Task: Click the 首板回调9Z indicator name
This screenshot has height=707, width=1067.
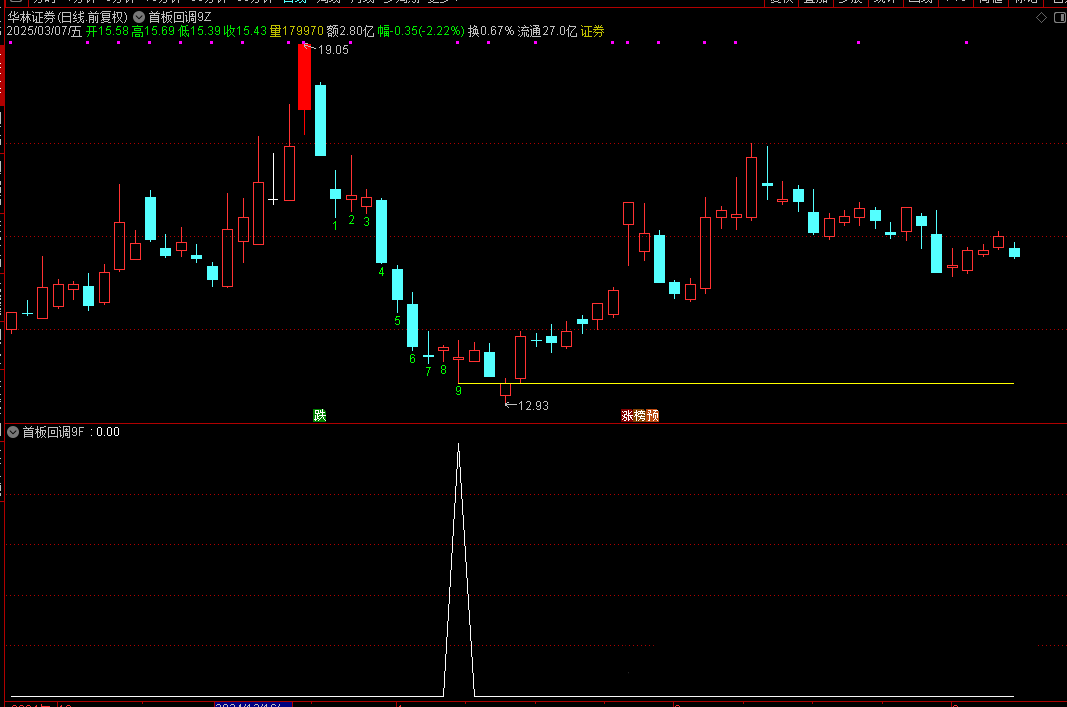Action: pyautogui.click(x=180, y=17)
